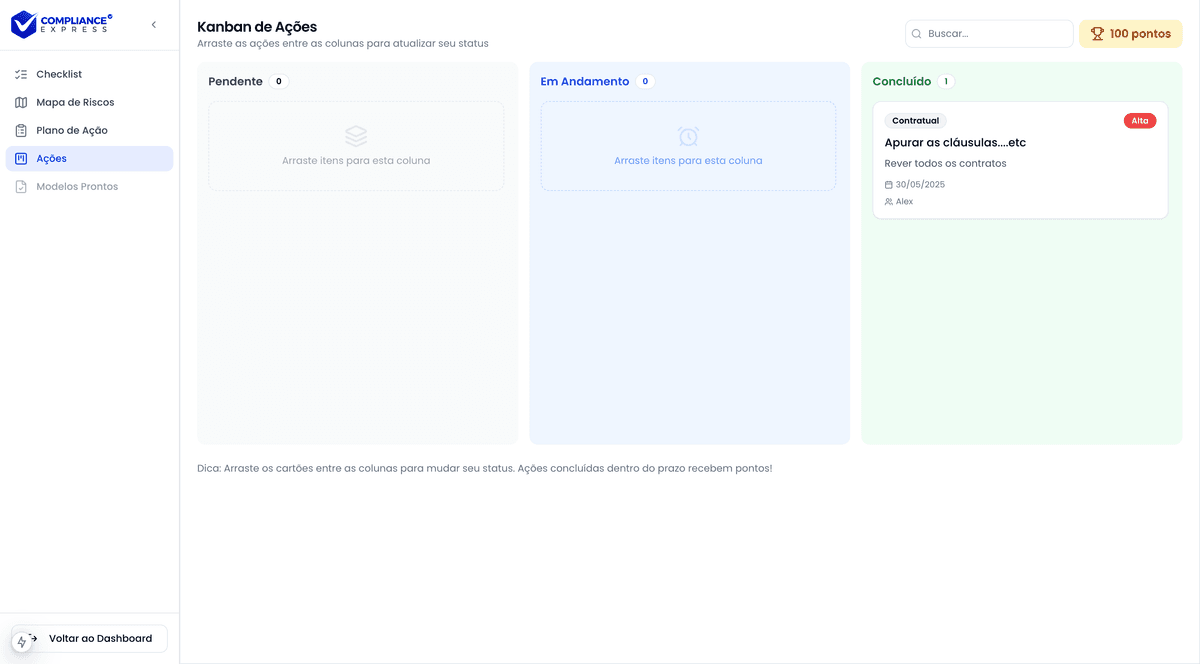The height and width of the screenshot is (664, 1200).
Task: Click the Voltar ao Dashboard button
Action: pyautogui.click(x=89, y=638)
